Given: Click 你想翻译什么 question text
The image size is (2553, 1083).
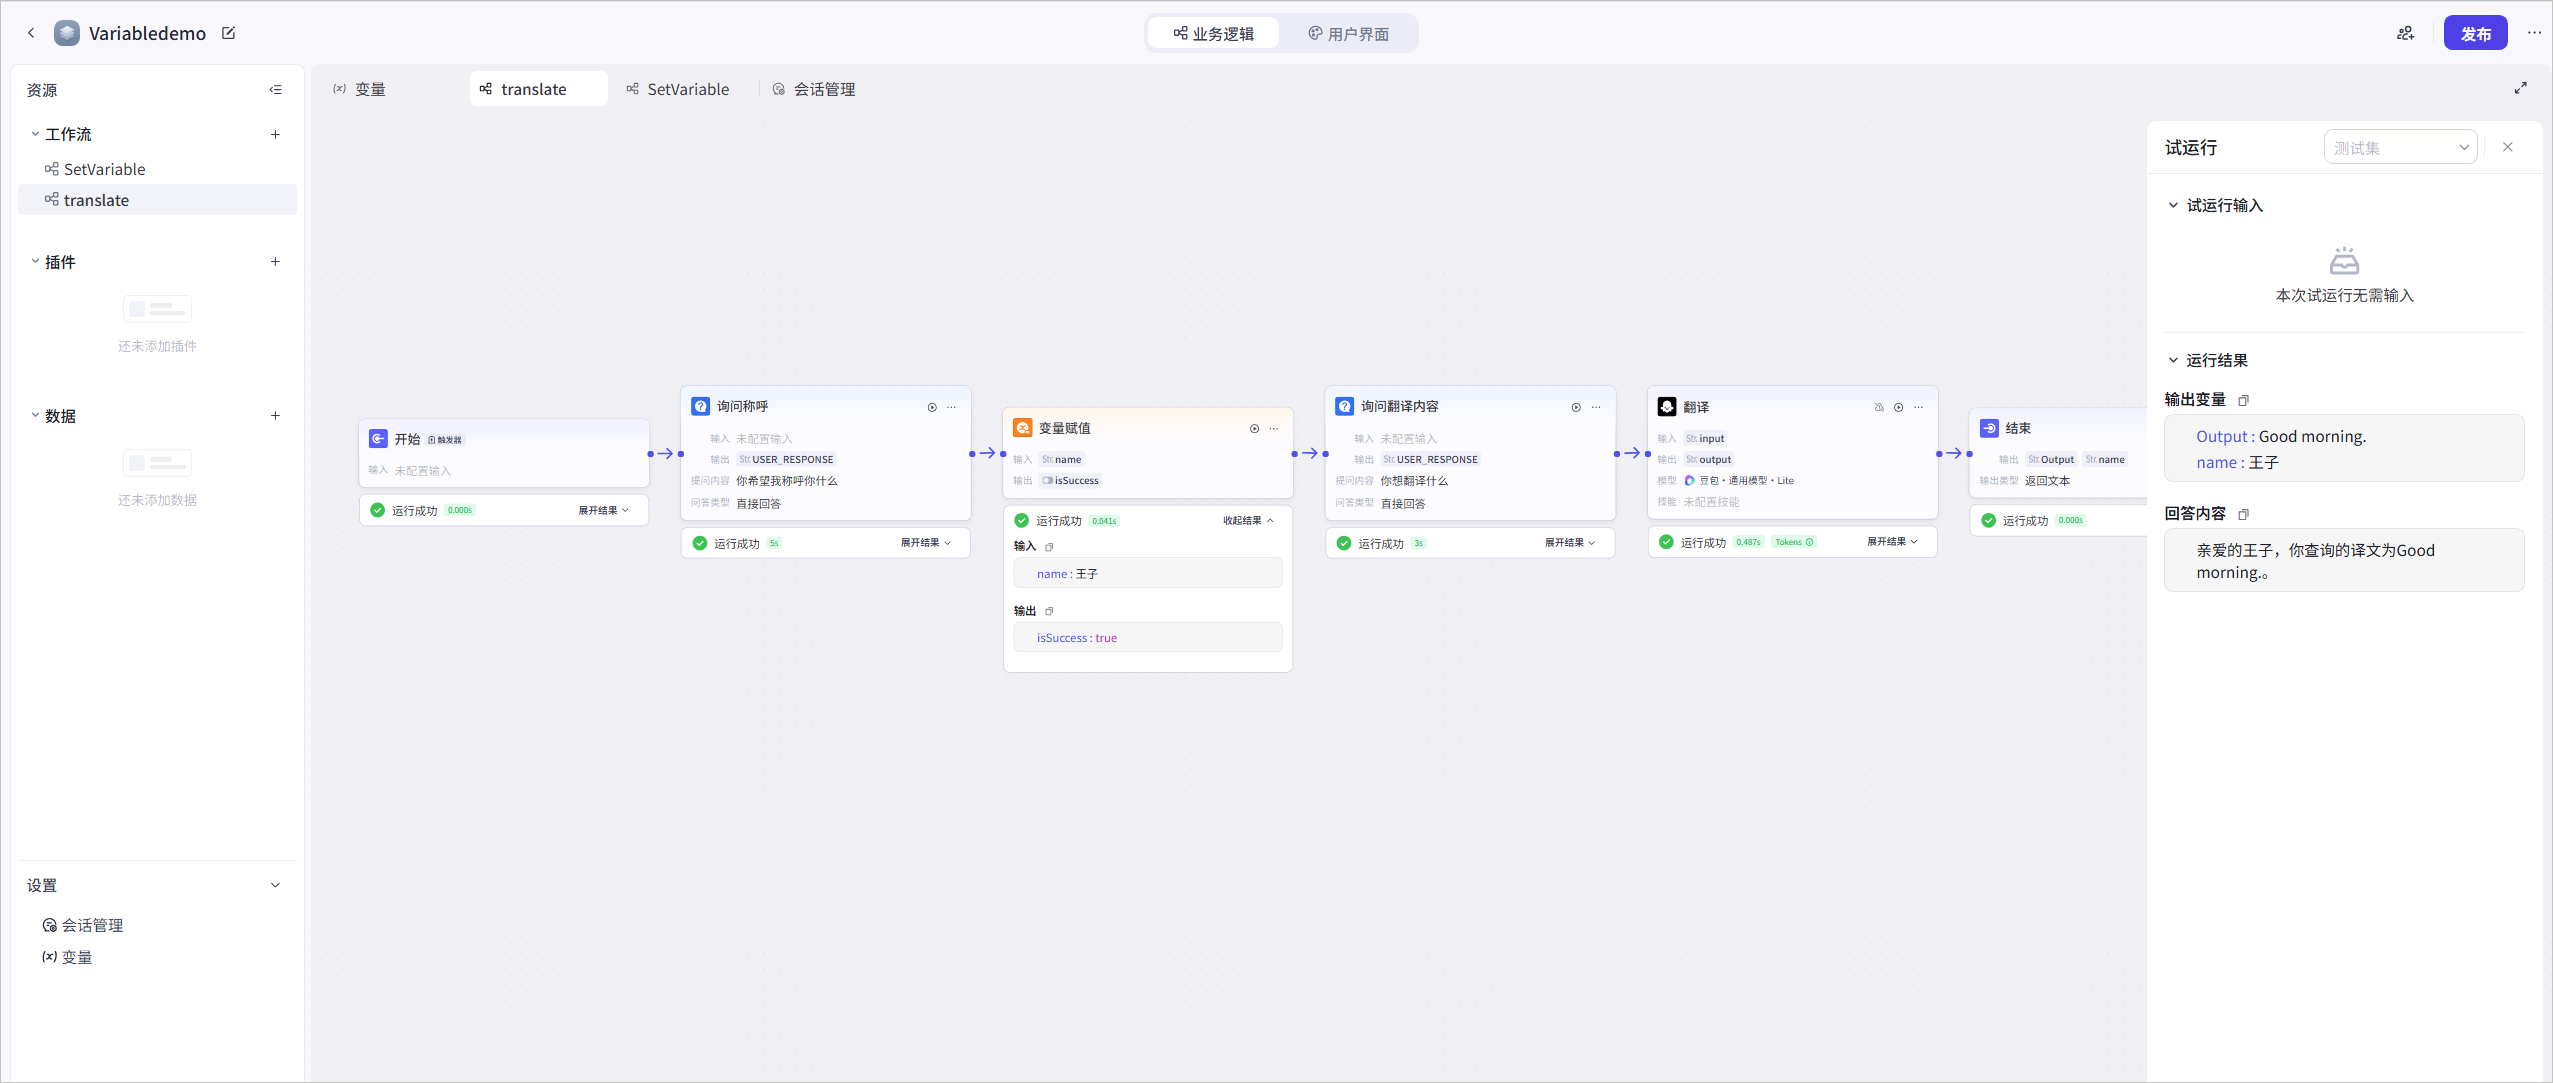Looking at the screenshot, I should (1414, 481).
